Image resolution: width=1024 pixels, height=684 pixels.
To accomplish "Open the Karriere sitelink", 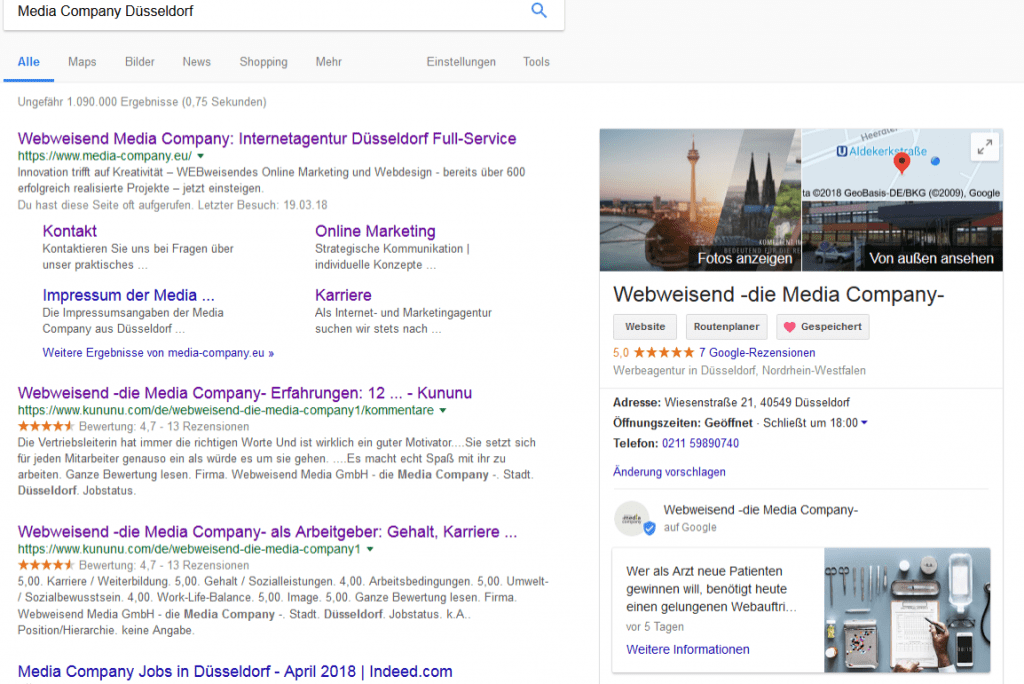I will point(343,295).
